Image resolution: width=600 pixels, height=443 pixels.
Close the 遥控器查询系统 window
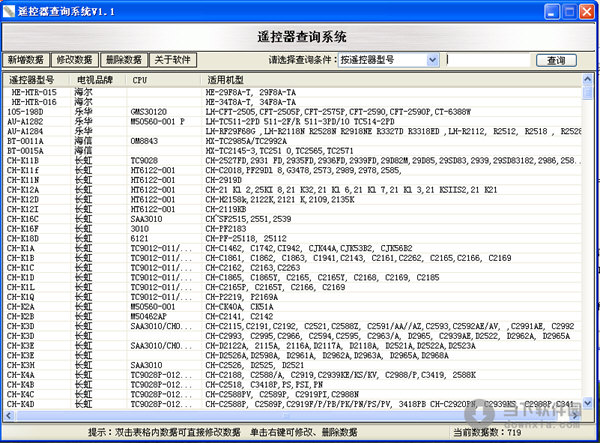tap(587, 12)
